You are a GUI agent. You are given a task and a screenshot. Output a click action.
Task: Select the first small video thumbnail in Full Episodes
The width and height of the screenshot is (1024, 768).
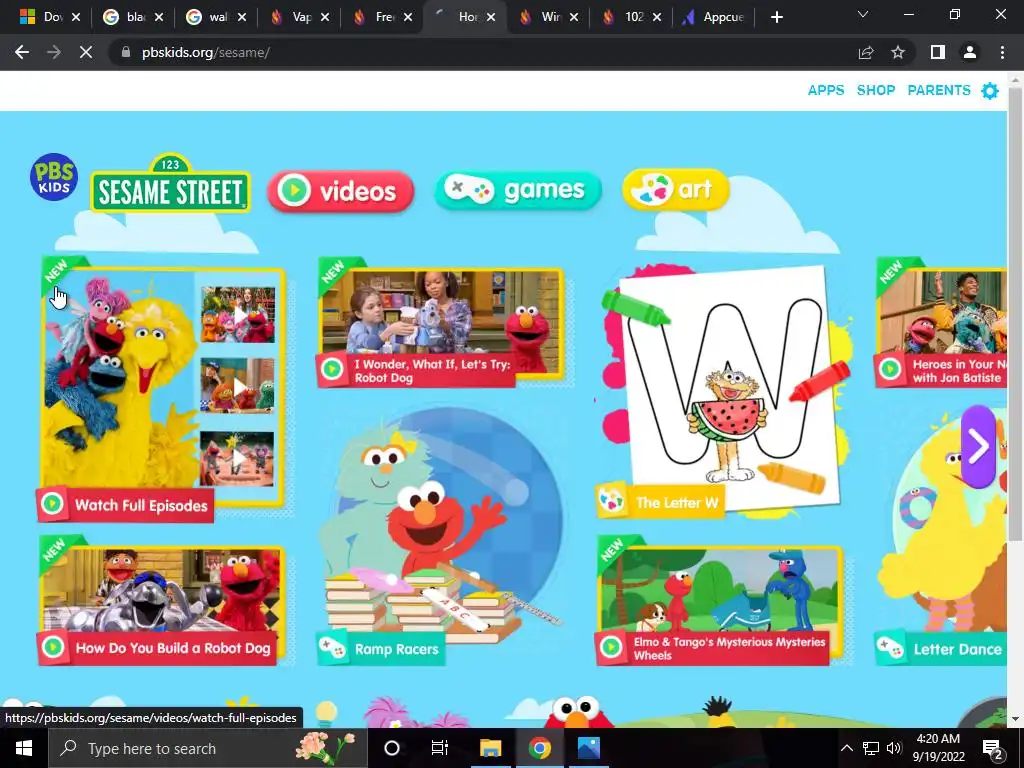pos(238,315)
